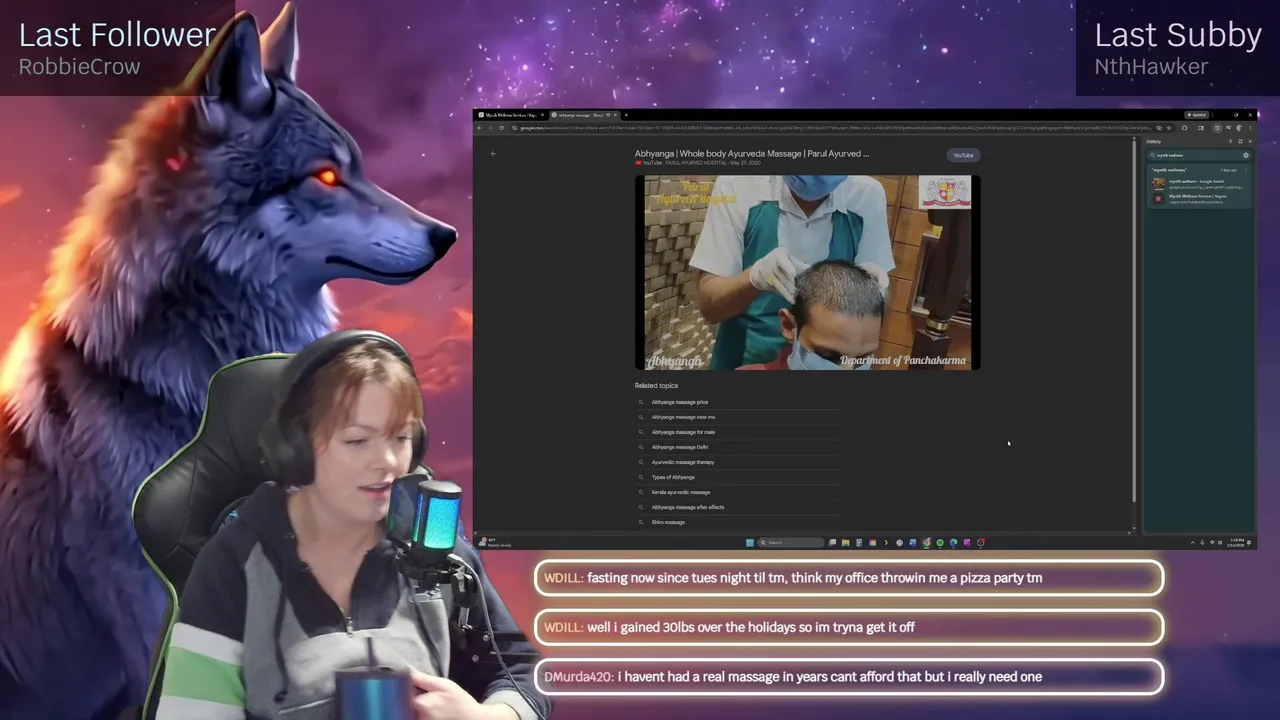The width and height of the screenshot is (1280, 720).
Task: Close the History side panel
Action: click(1250, 141)
